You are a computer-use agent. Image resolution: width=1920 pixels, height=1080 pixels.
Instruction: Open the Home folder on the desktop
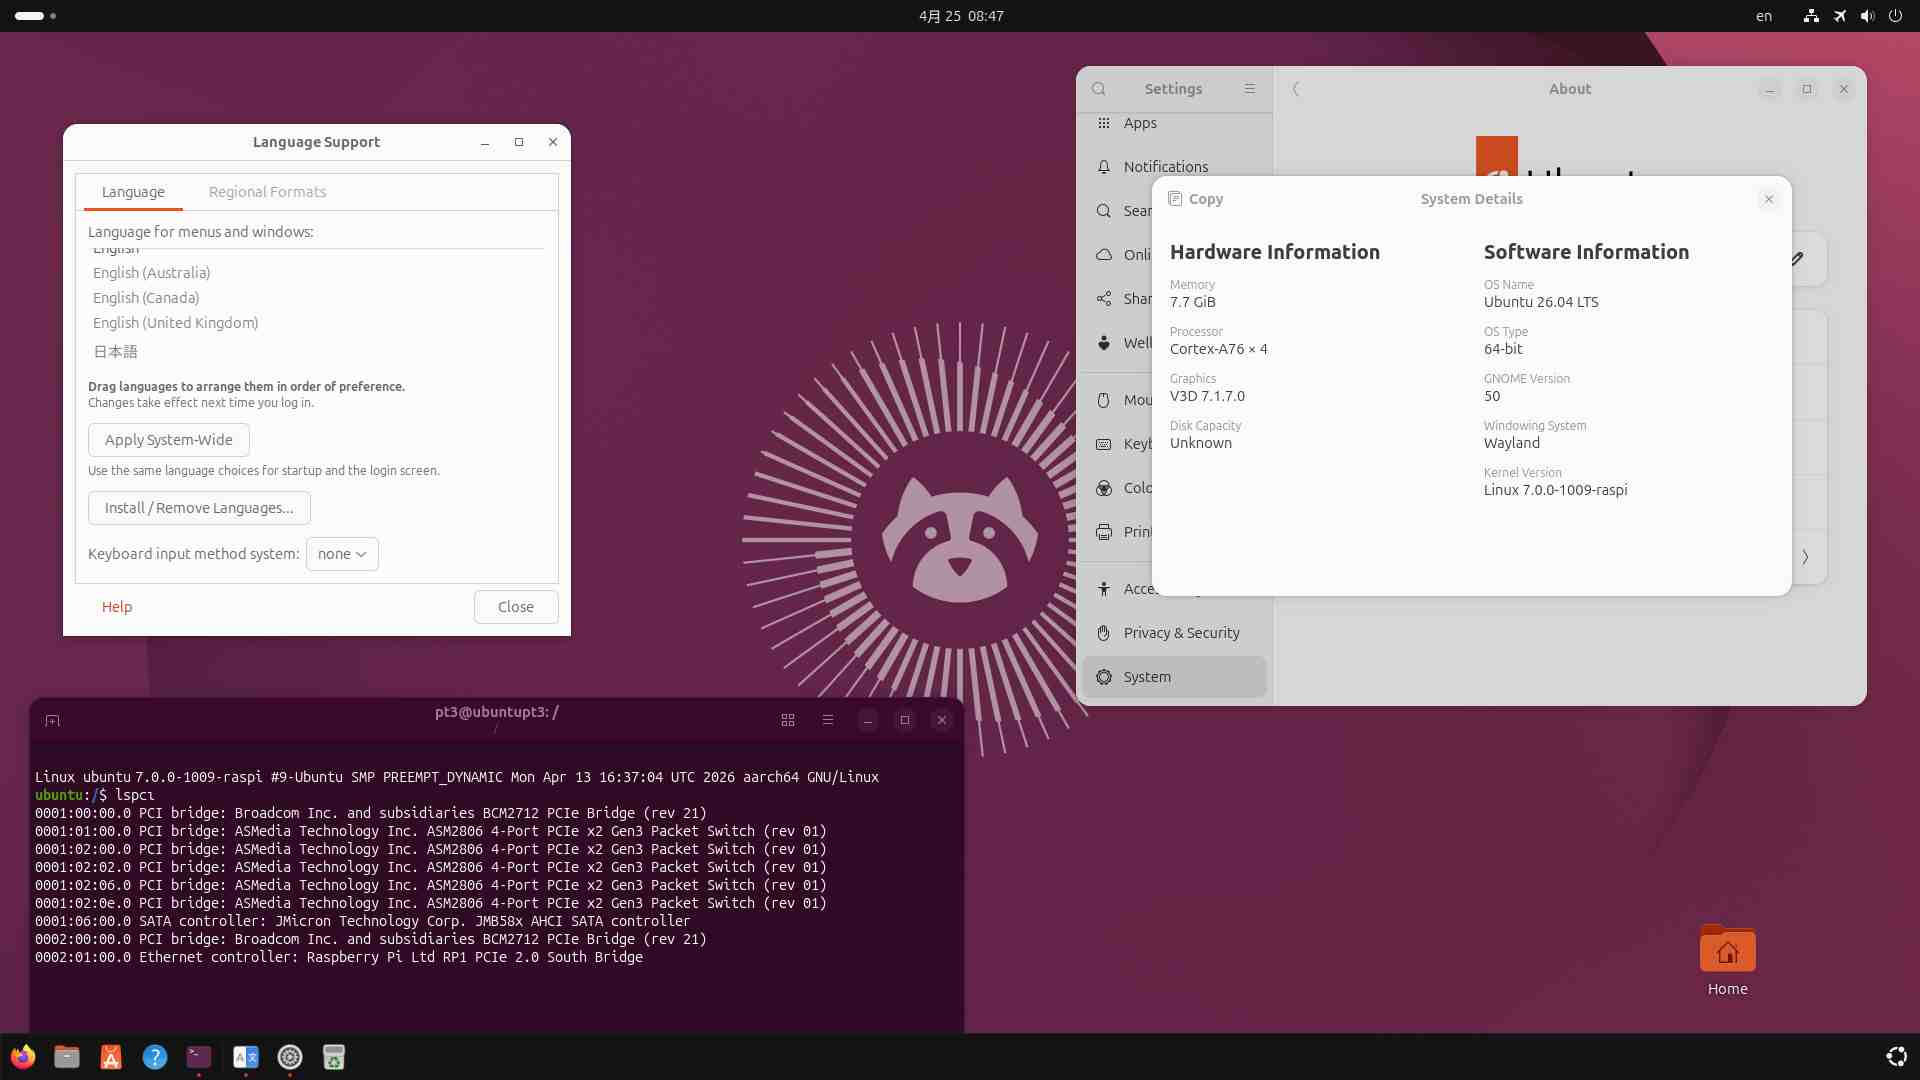tap(1727, 951)
